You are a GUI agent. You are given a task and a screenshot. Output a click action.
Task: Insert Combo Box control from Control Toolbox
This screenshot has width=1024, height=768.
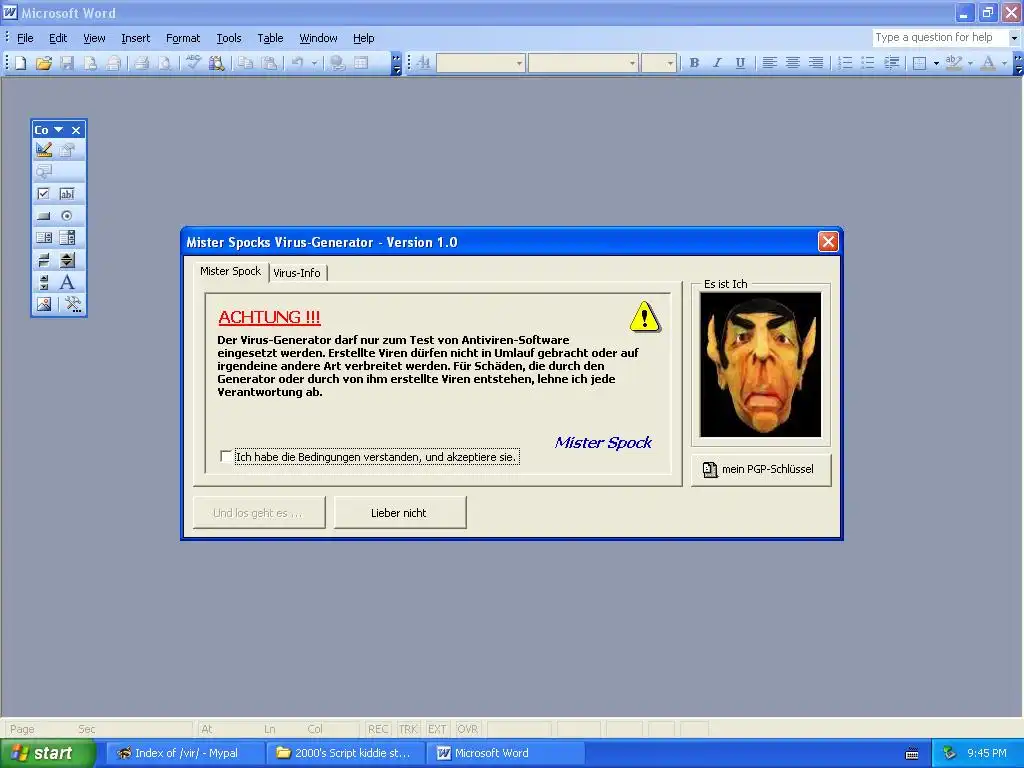67,238
